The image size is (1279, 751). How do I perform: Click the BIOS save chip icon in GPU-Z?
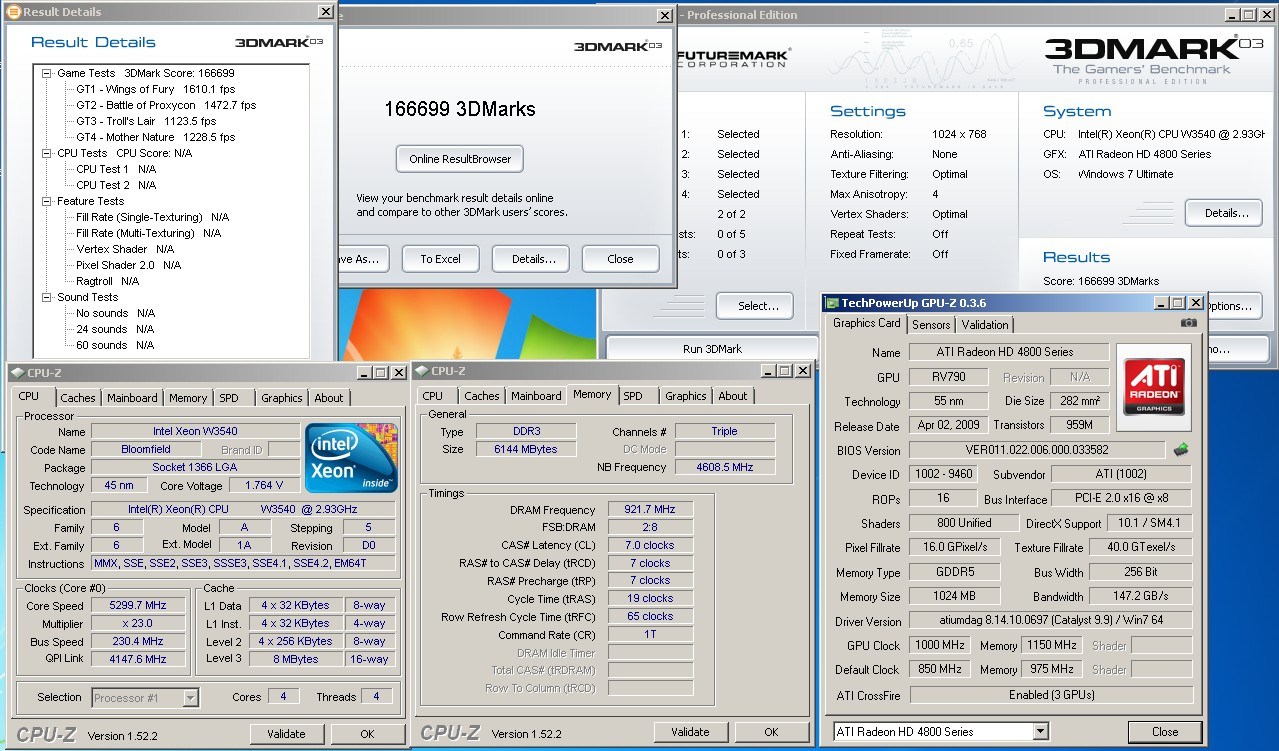point(1181,450)
